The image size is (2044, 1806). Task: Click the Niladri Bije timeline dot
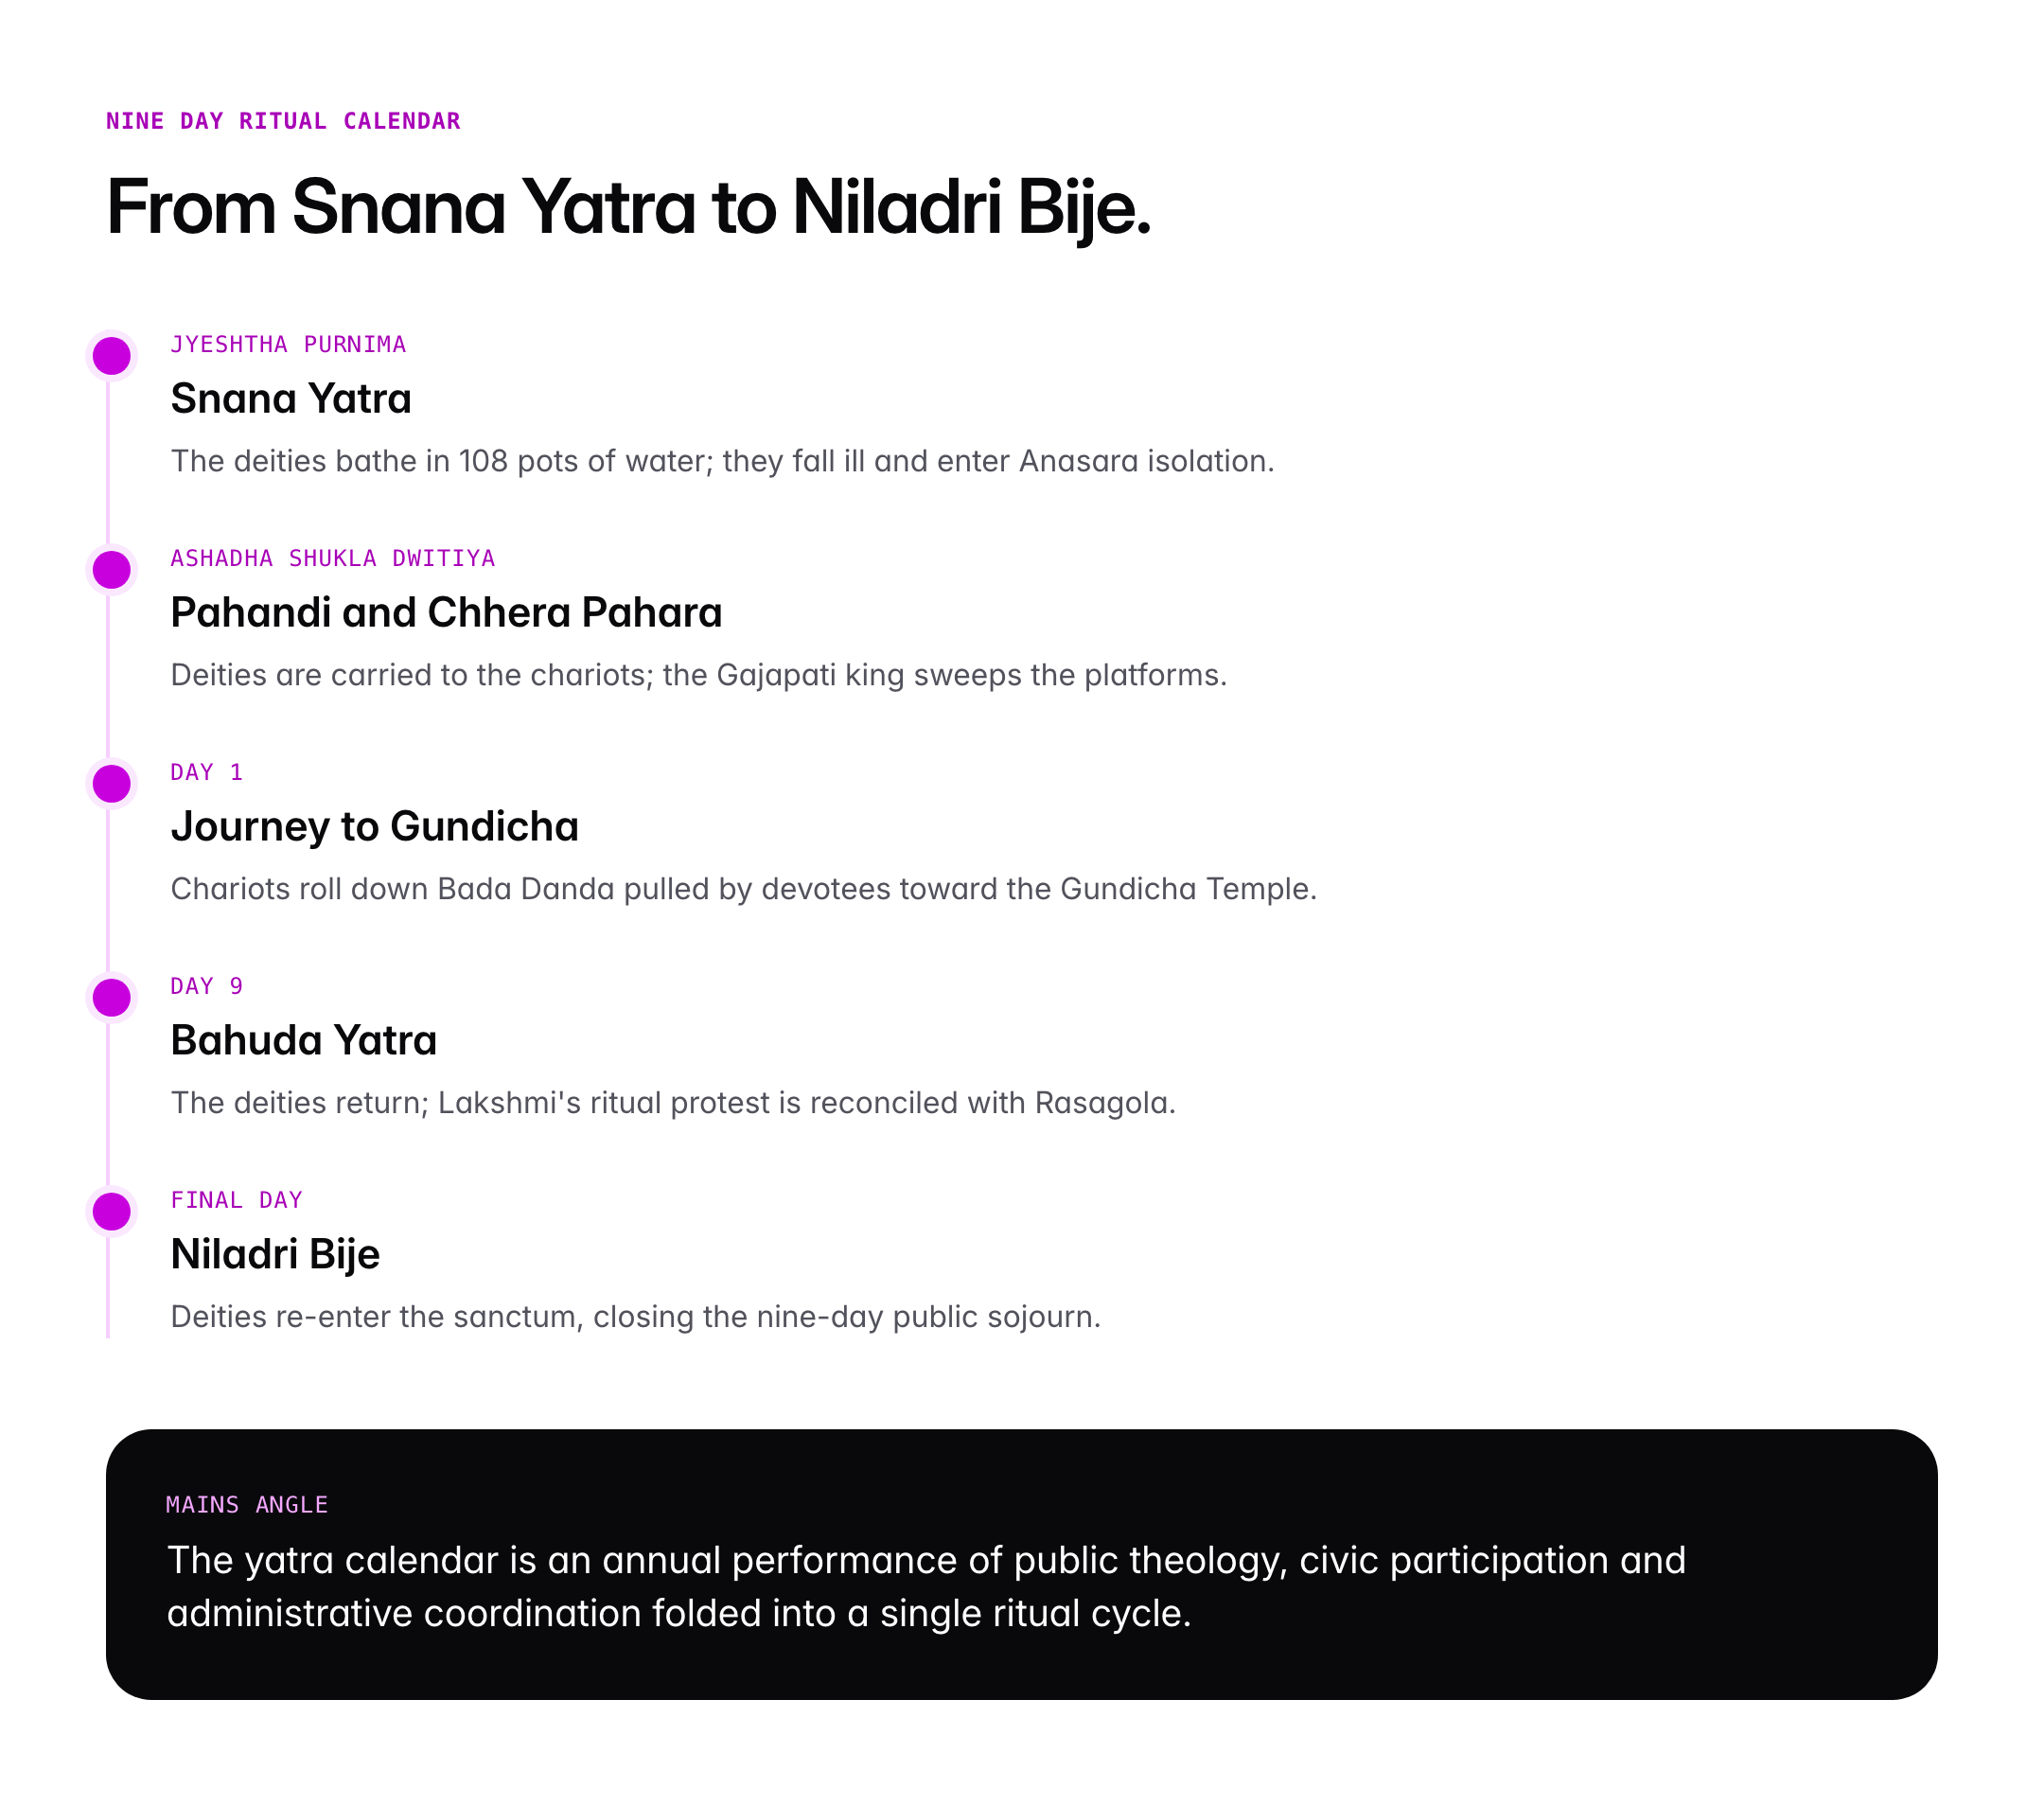pos(112,1212)
